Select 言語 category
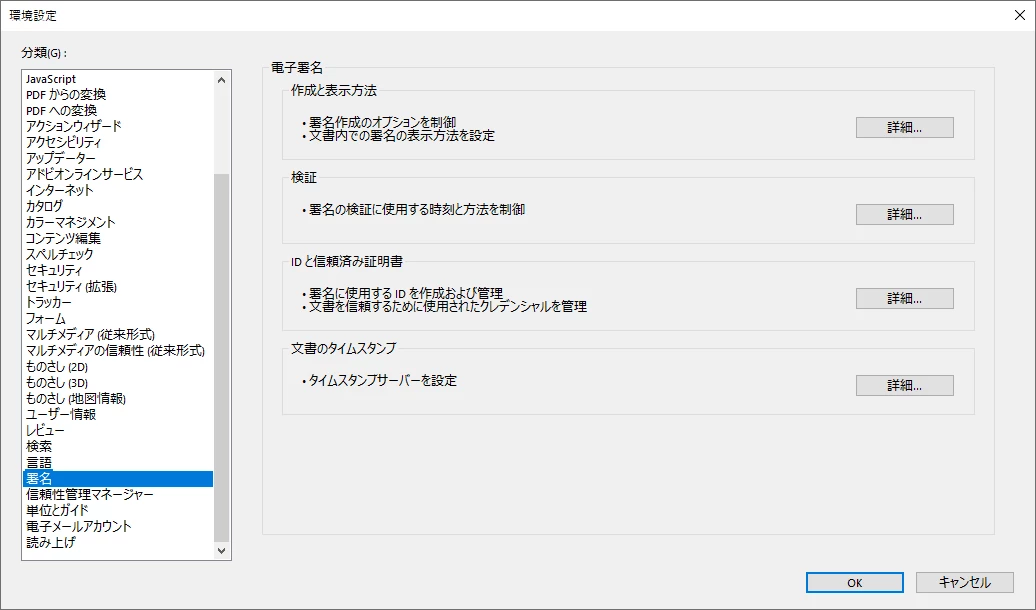The height and width of the screenshot is (610, 1036). point(118,463)
